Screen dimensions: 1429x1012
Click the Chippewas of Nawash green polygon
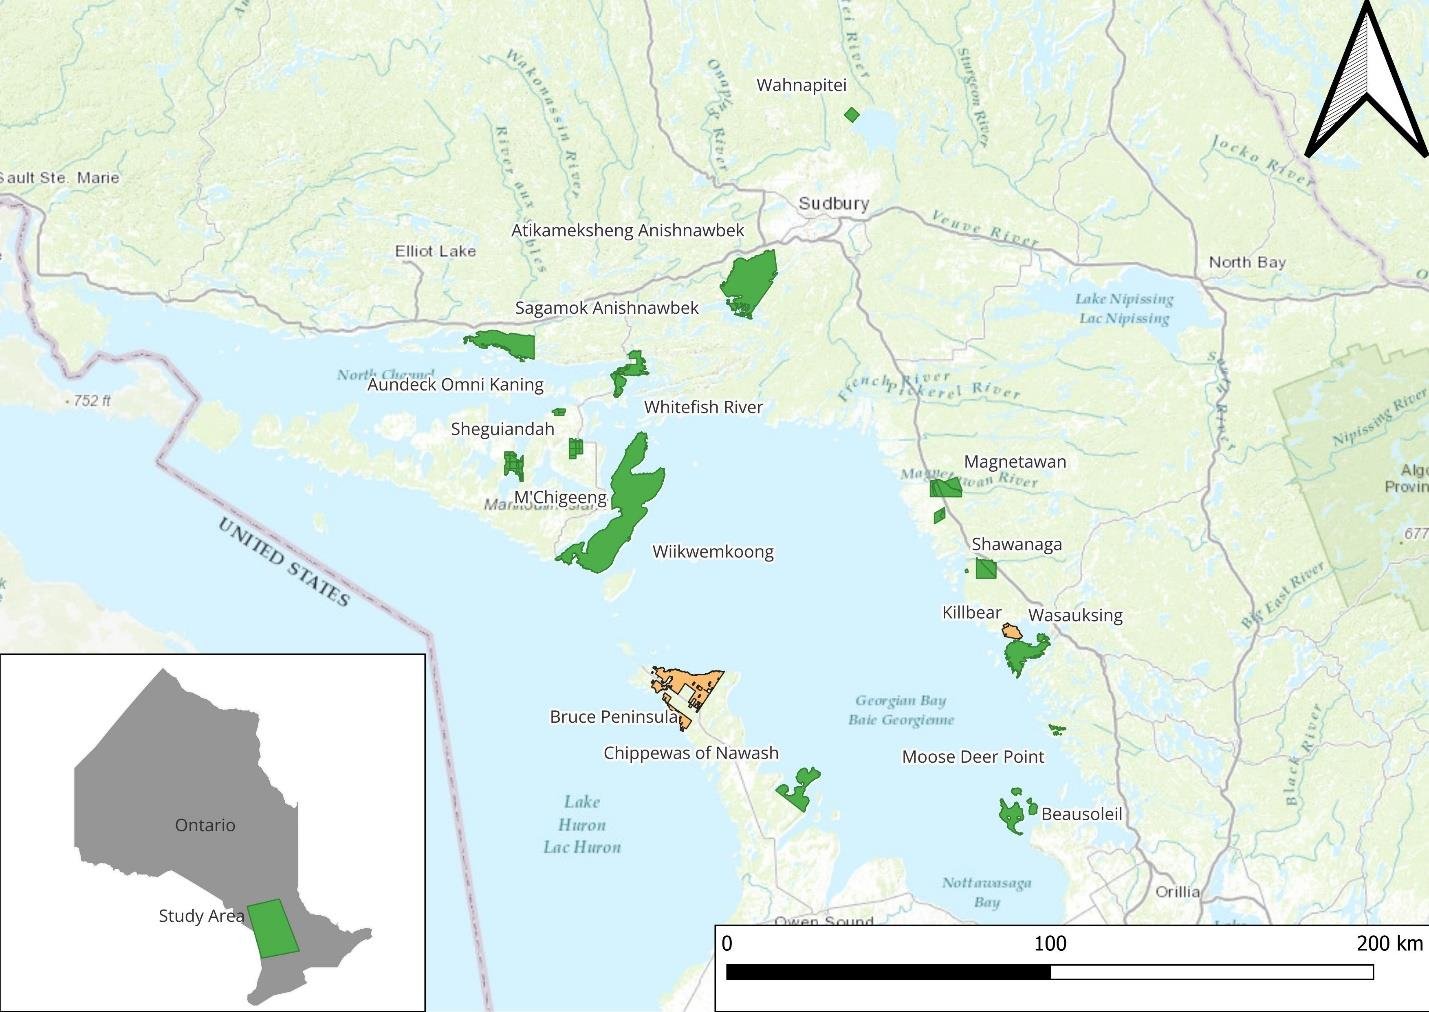799,790
